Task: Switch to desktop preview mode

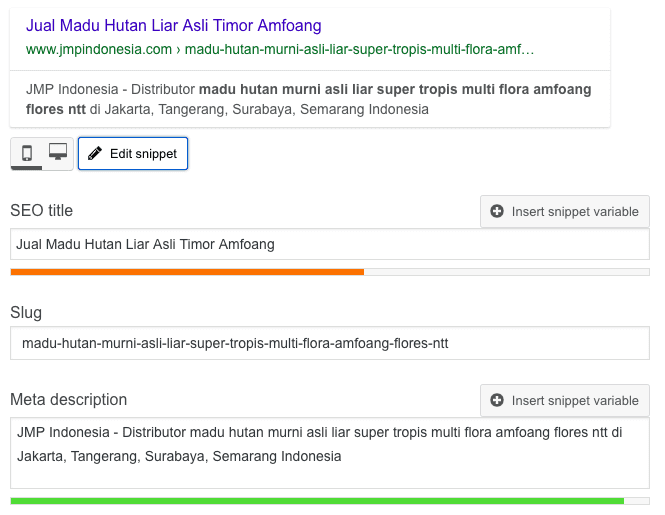Action: tap(58, 153)
